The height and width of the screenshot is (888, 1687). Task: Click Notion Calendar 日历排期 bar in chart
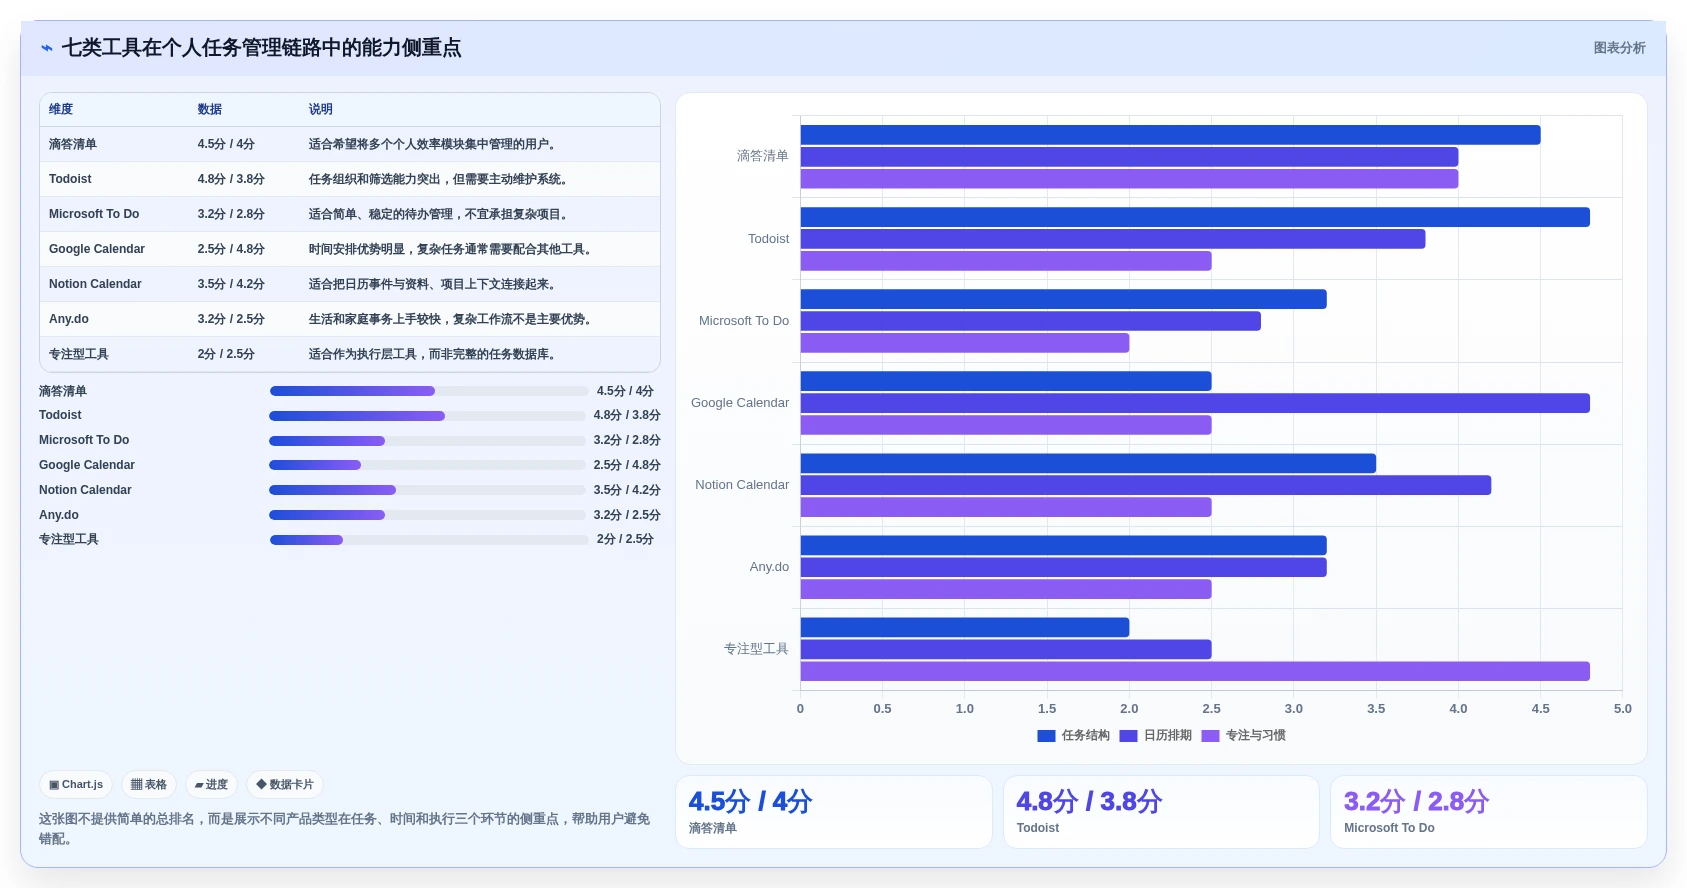[x=1146, y=485]
